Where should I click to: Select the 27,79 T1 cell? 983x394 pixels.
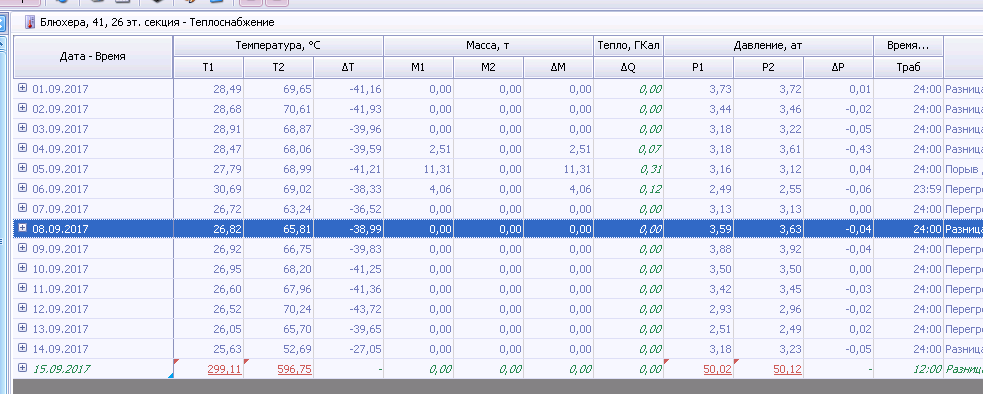(208, 169)
